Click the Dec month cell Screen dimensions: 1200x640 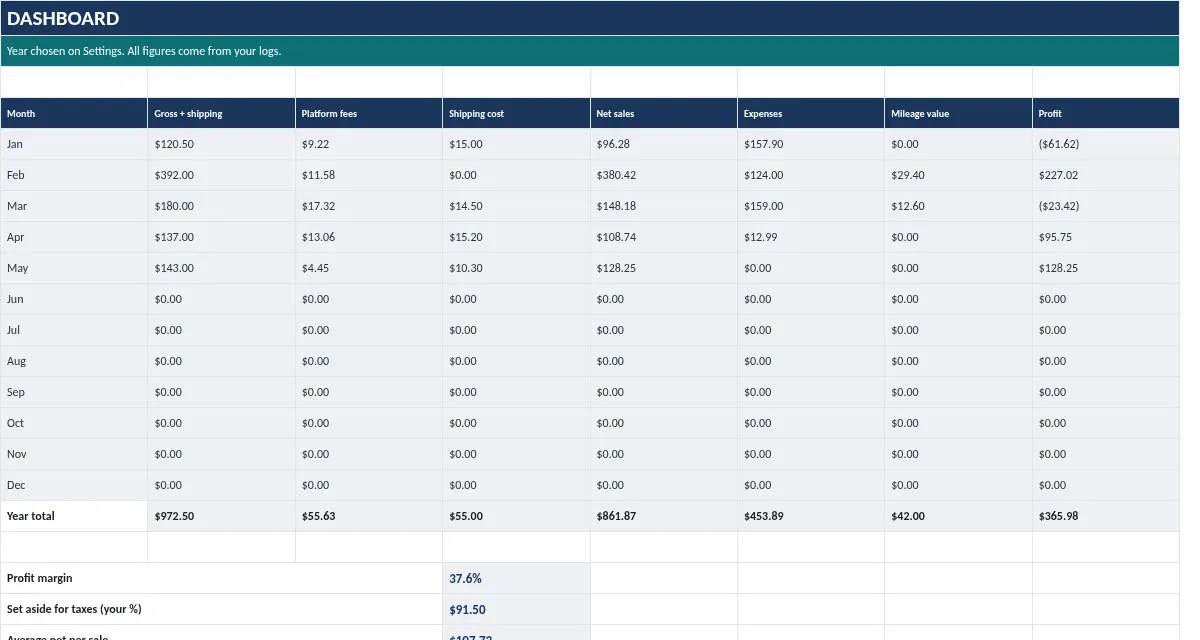(74, 485)
